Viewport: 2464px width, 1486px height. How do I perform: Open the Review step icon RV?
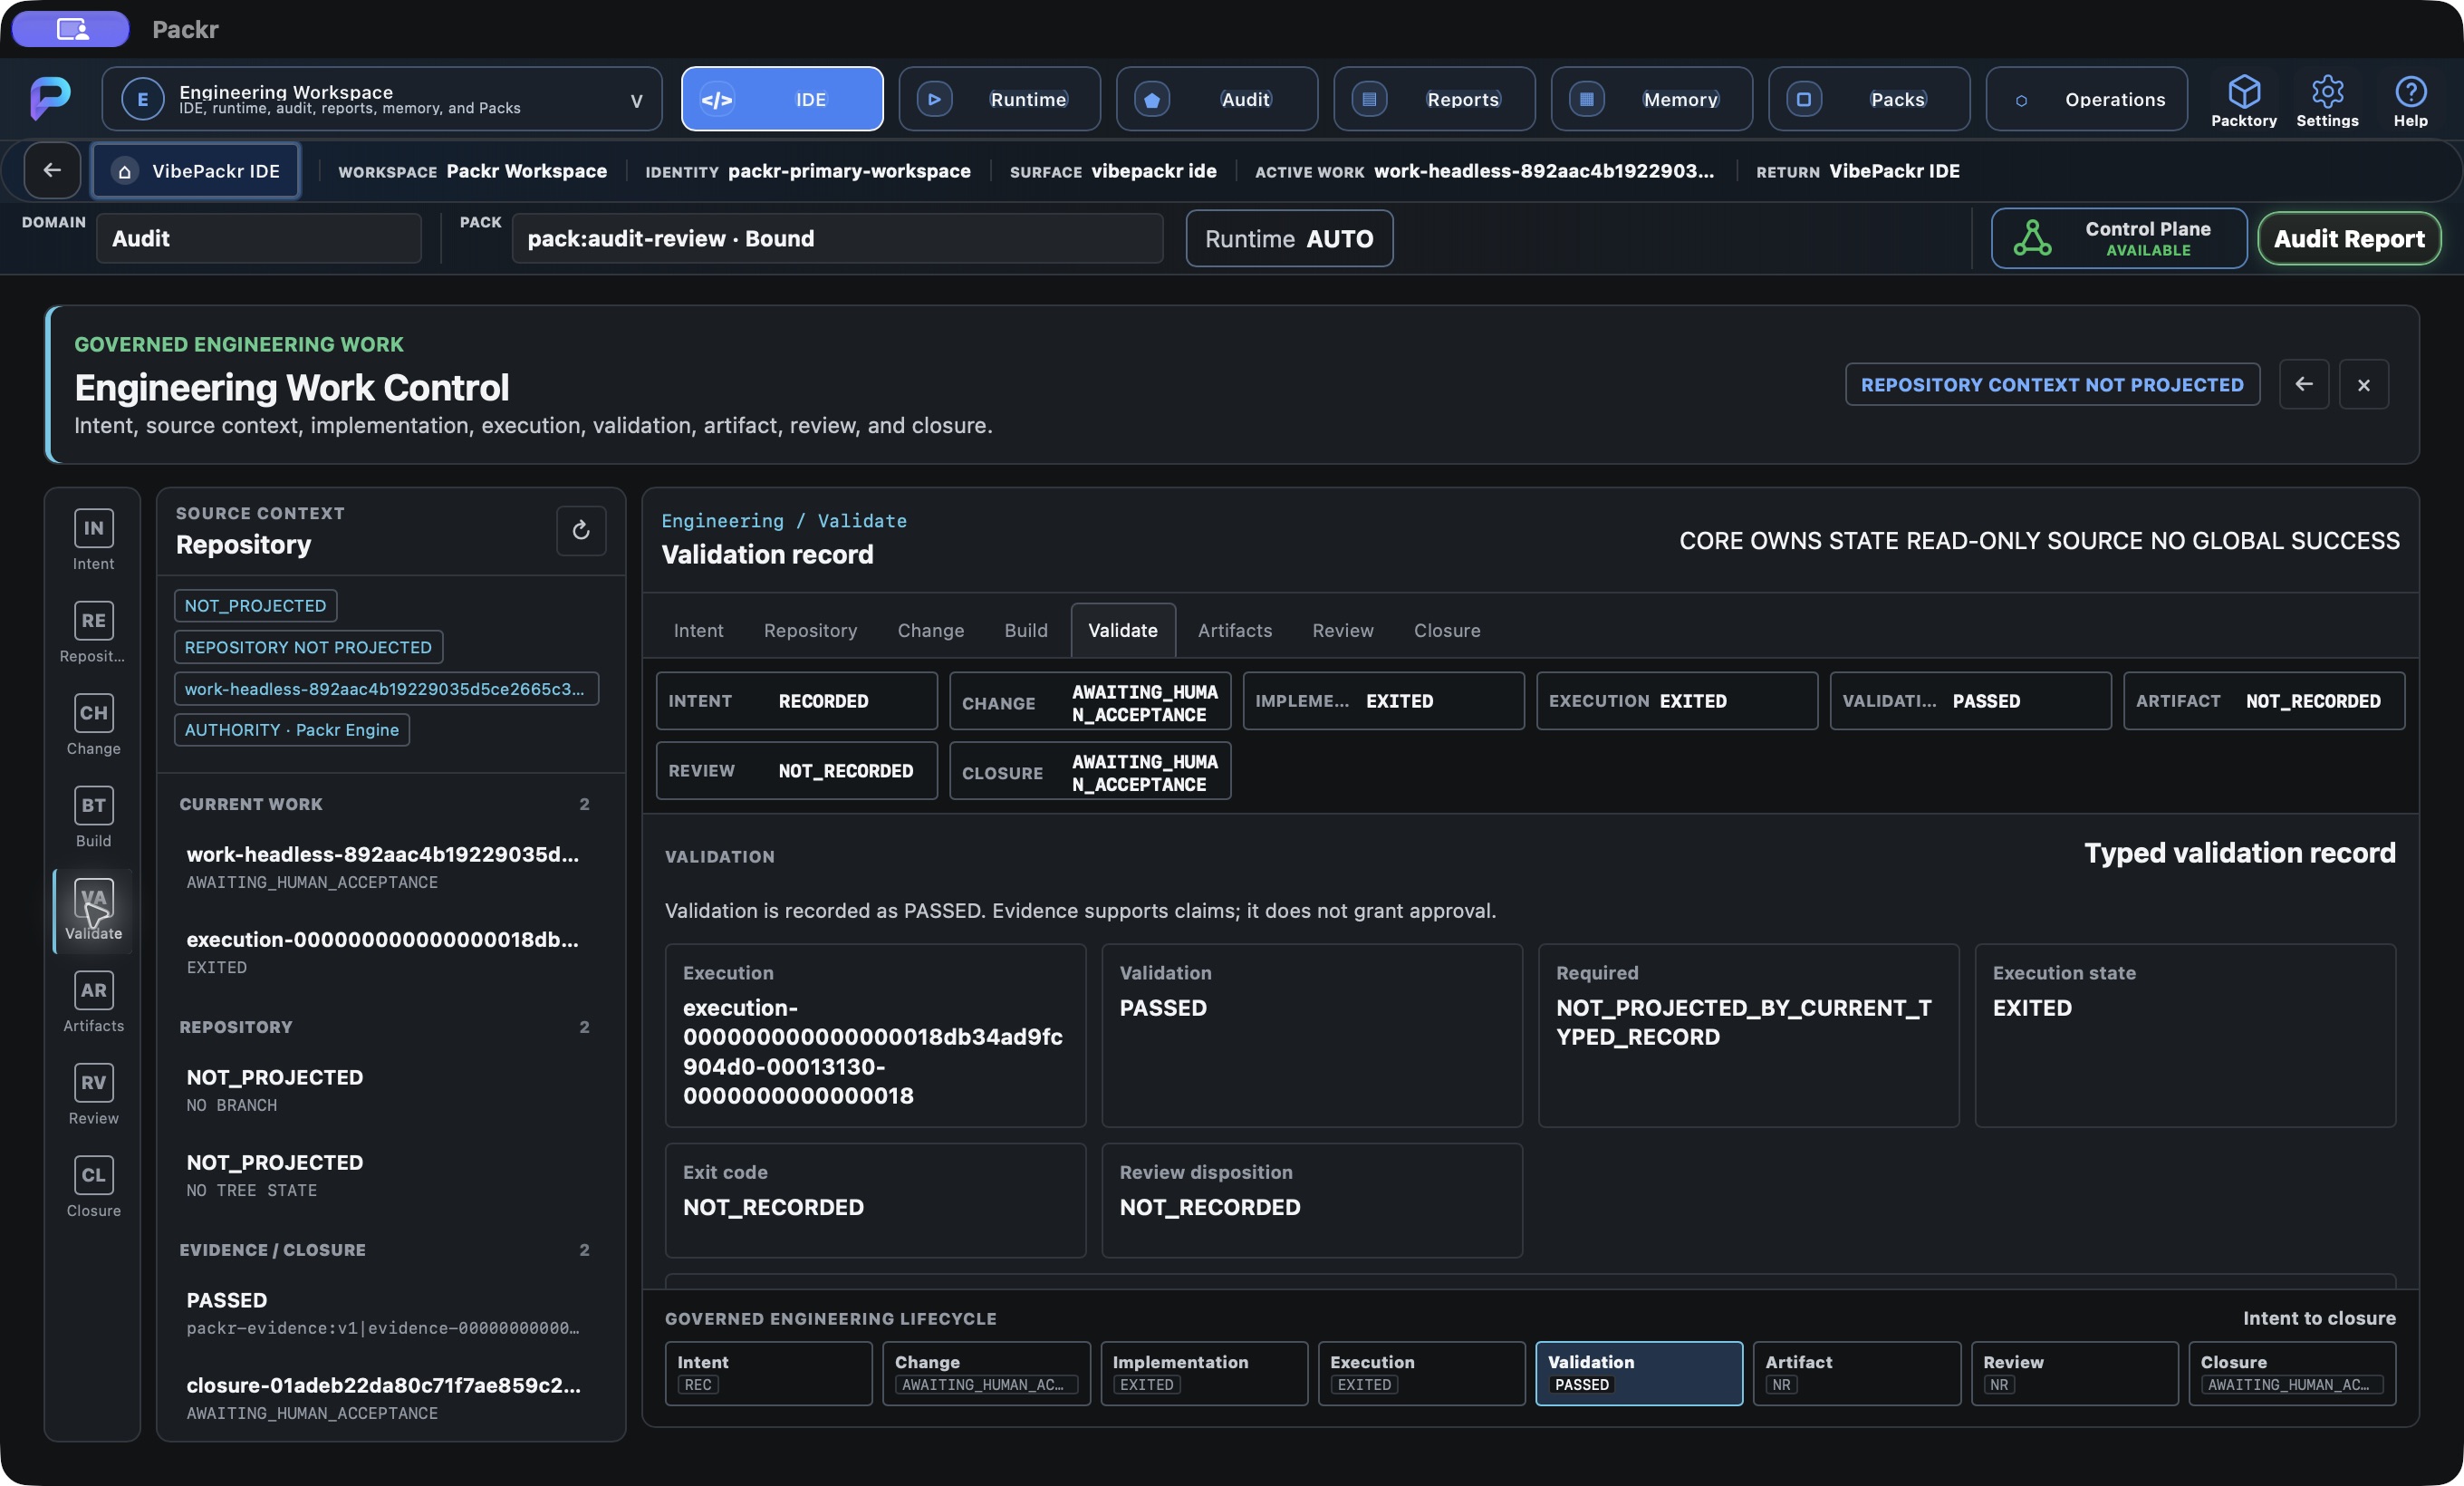coord(93,1082)
